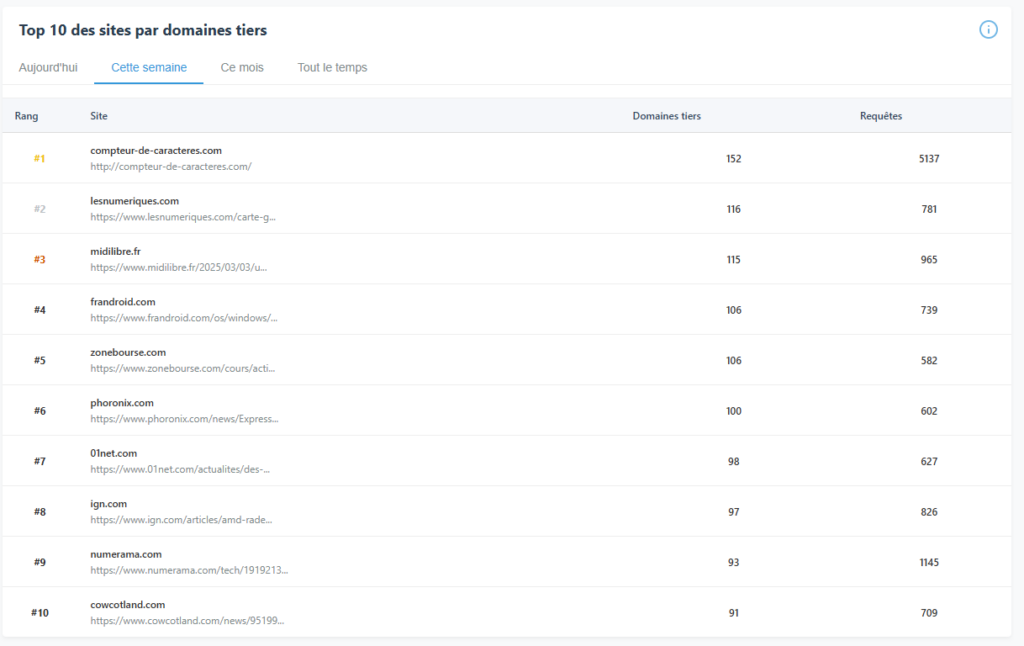Select the ign.com site name
Image resolution: width=1024 pixels, height=646 pixels.
coord(108,504)
